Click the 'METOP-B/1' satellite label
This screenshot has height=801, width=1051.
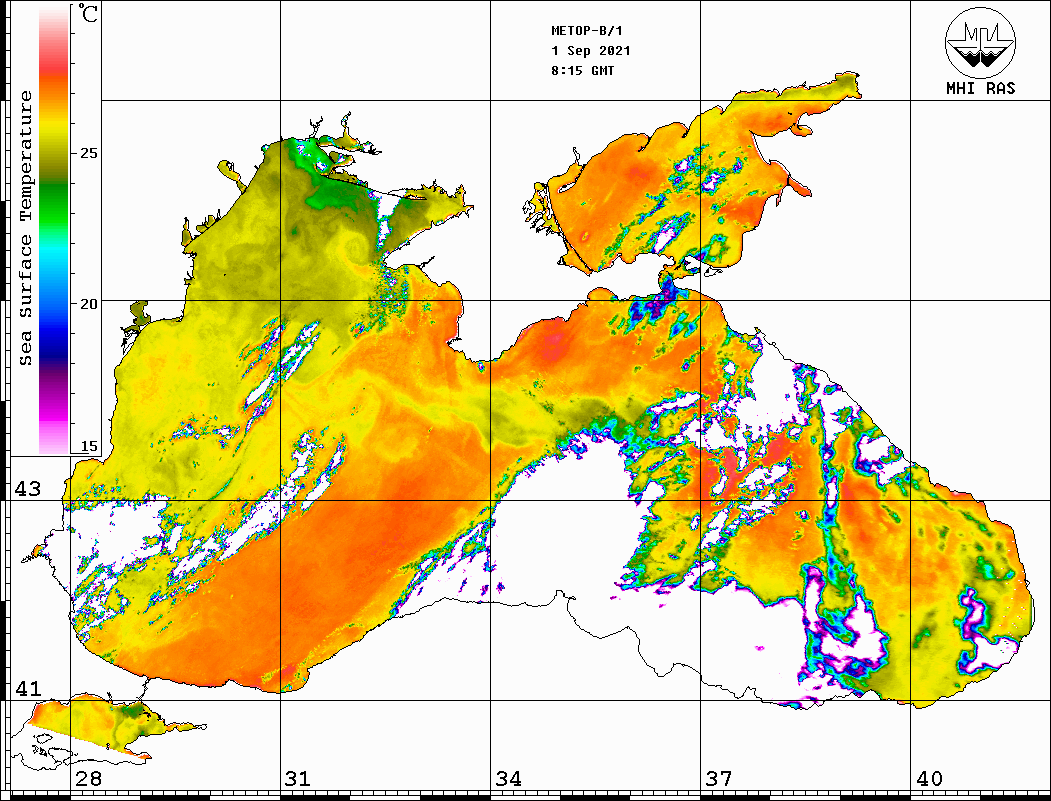pos(586,31)
